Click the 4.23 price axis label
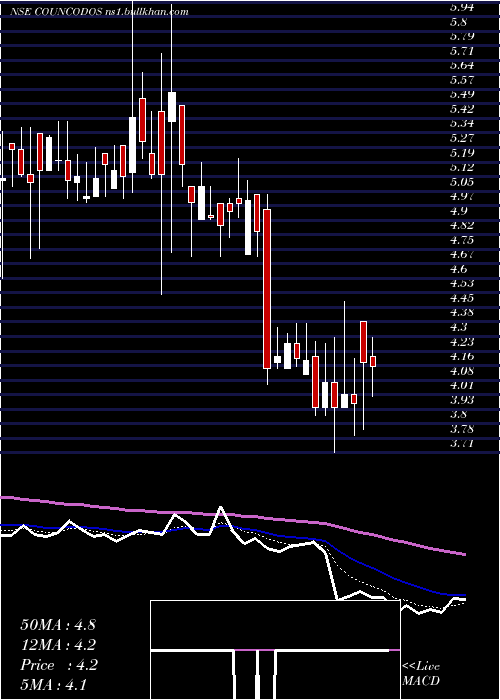 tap(462, 342)
